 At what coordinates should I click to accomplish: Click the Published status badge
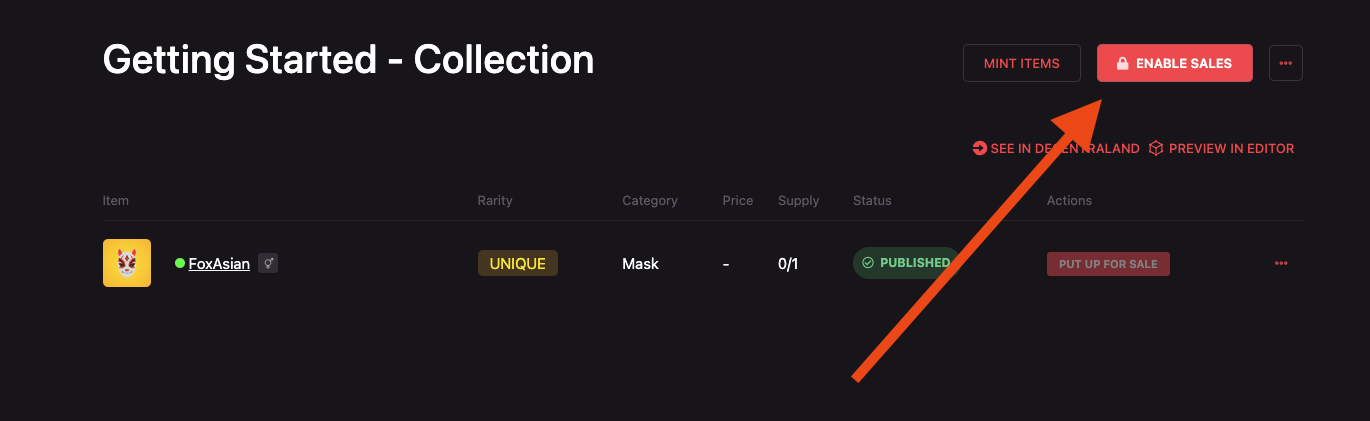(x=904, y=263)
